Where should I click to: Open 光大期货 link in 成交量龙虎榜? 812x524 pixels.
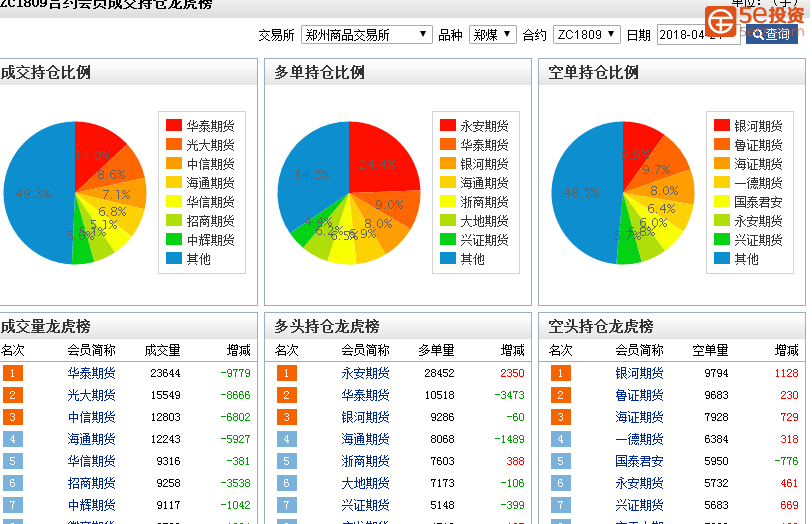pyautogui.click(x=91, y=395)
